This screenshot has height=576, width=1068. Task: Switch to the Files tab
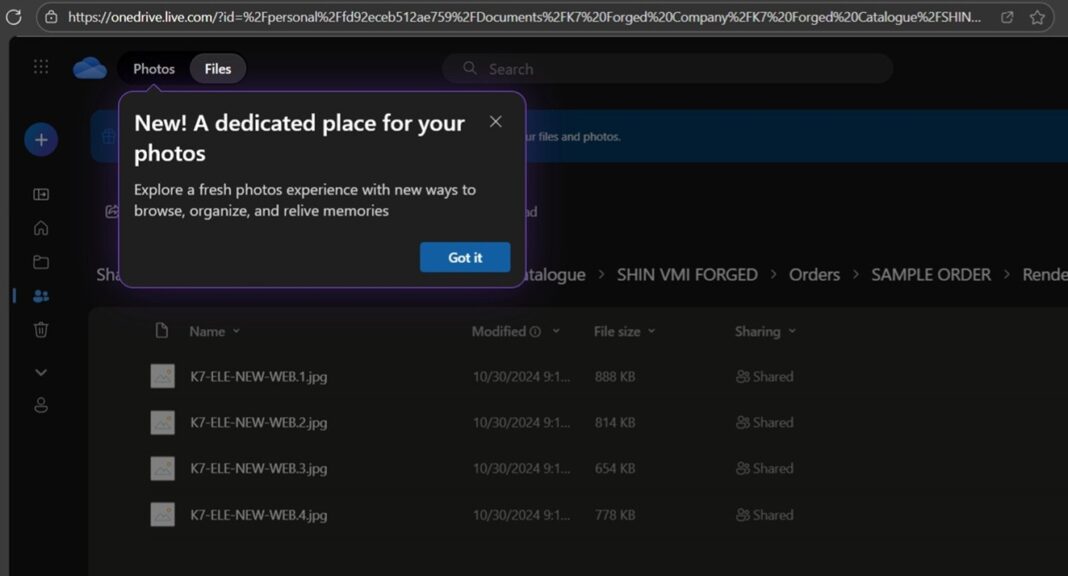click(217, 68)
